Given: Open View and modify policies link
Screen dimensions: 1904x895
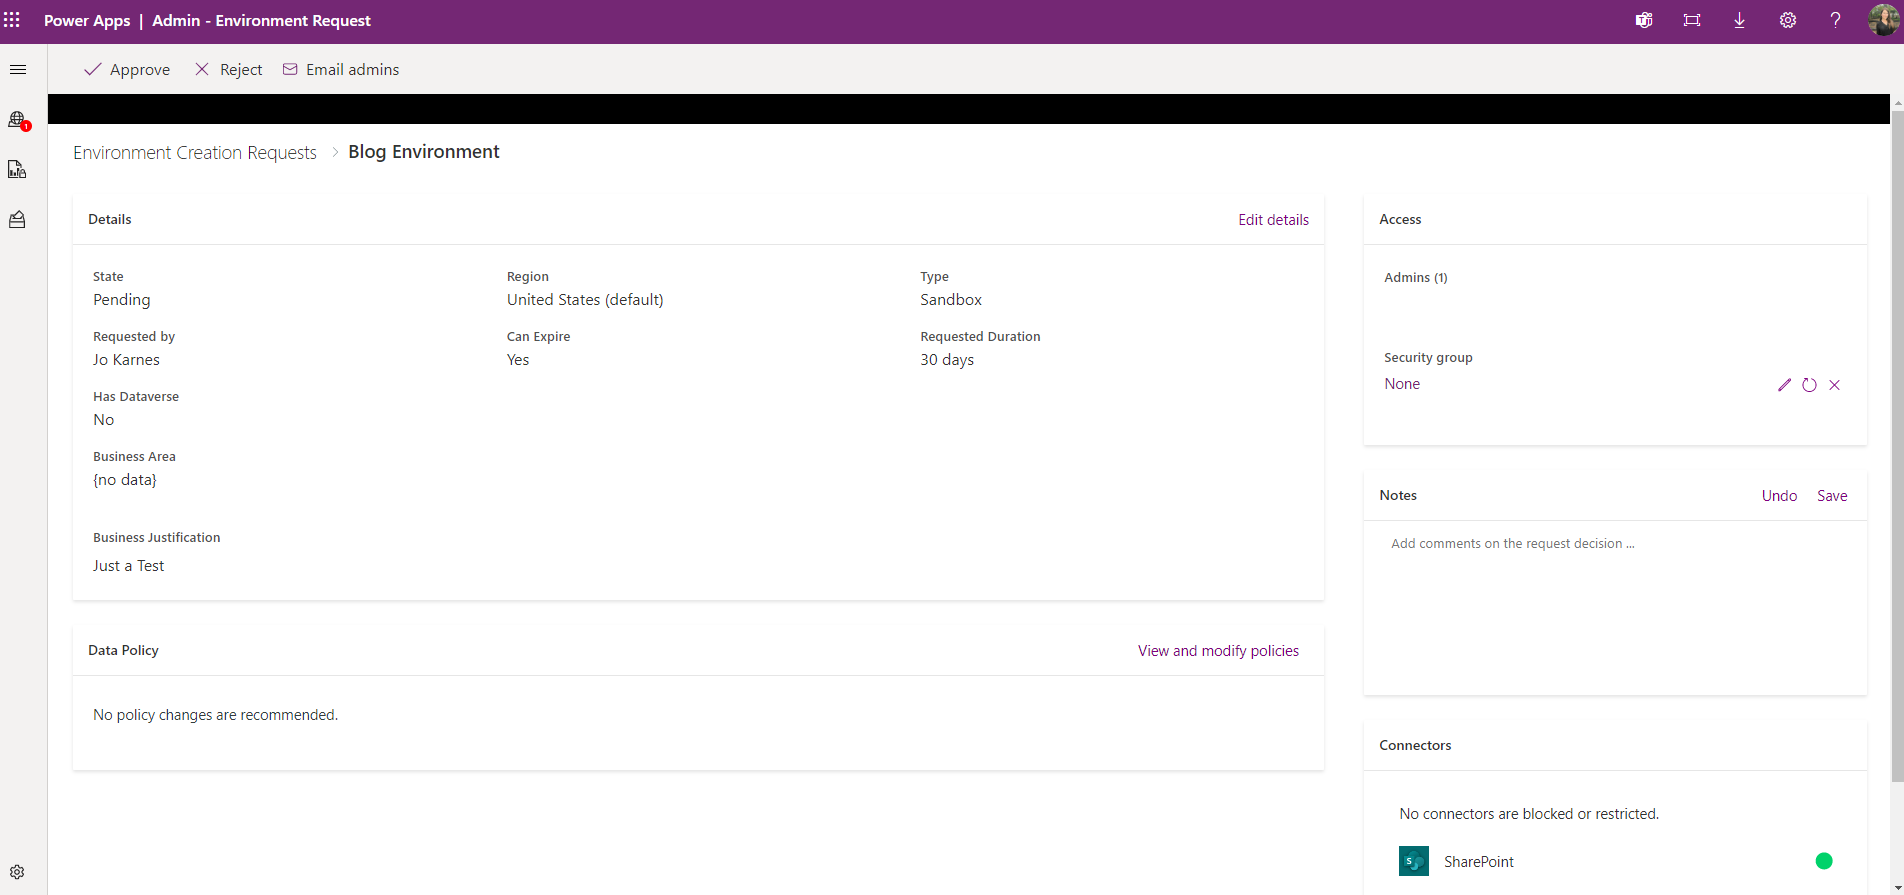Looking at the screenshot, I should click(1218, 651).
